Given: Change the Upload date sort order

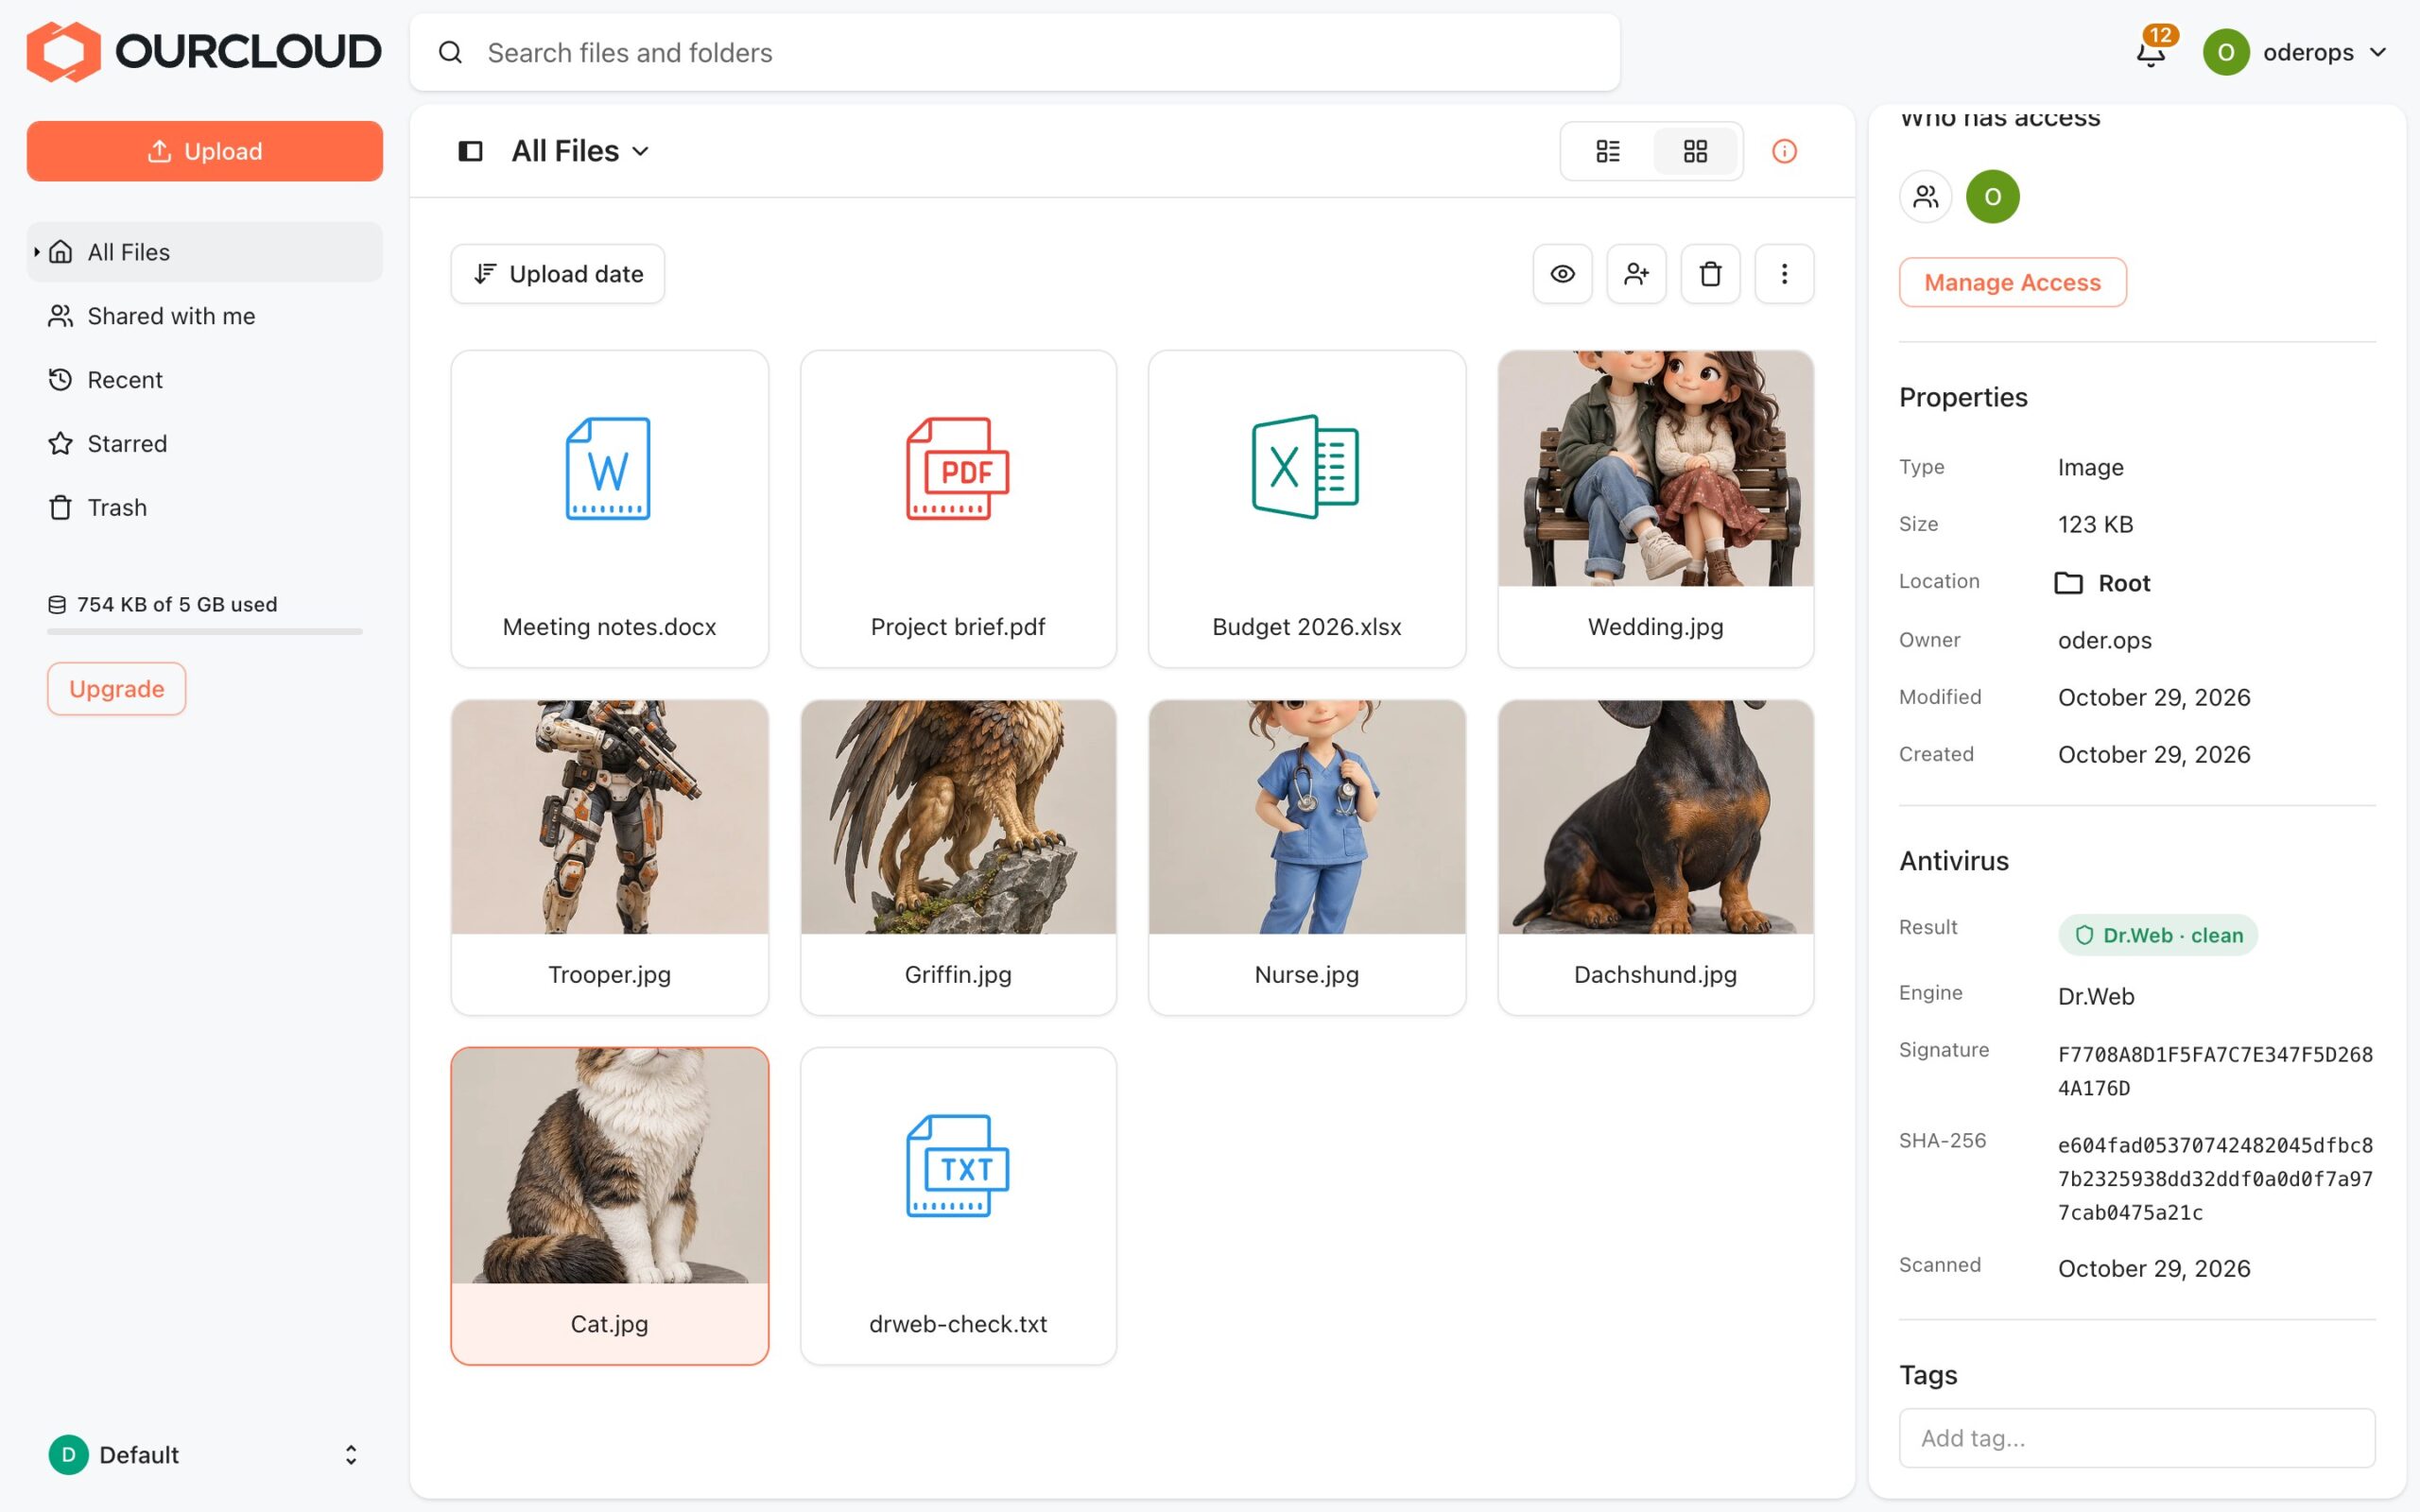Looking at the screenshot, I should coord(558,274).
